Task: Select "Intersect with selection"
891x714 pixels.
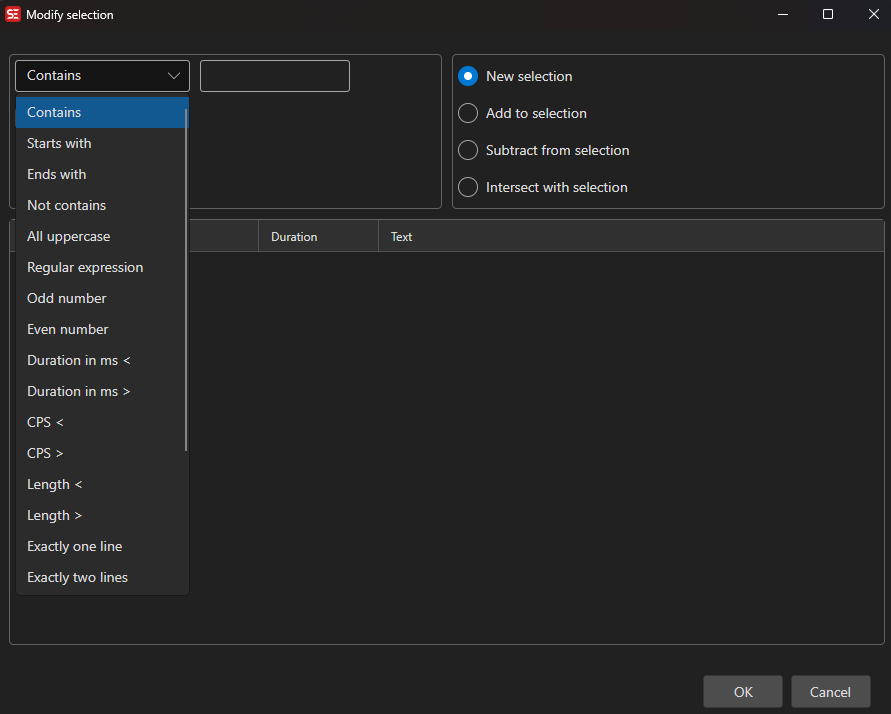Action: click(468, 187)
